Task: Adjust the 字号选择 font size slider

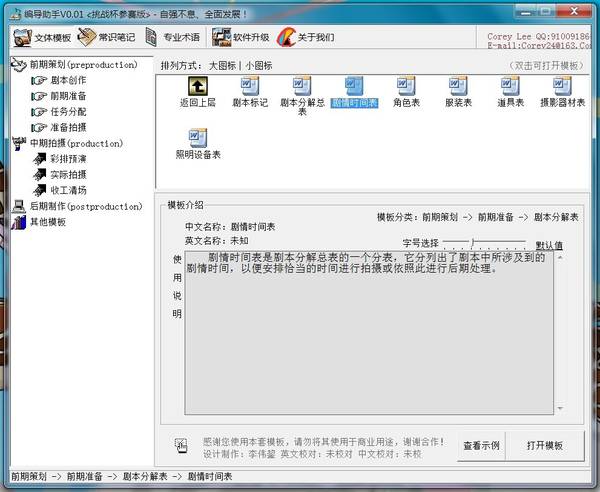Action: [x=473, y=242]
